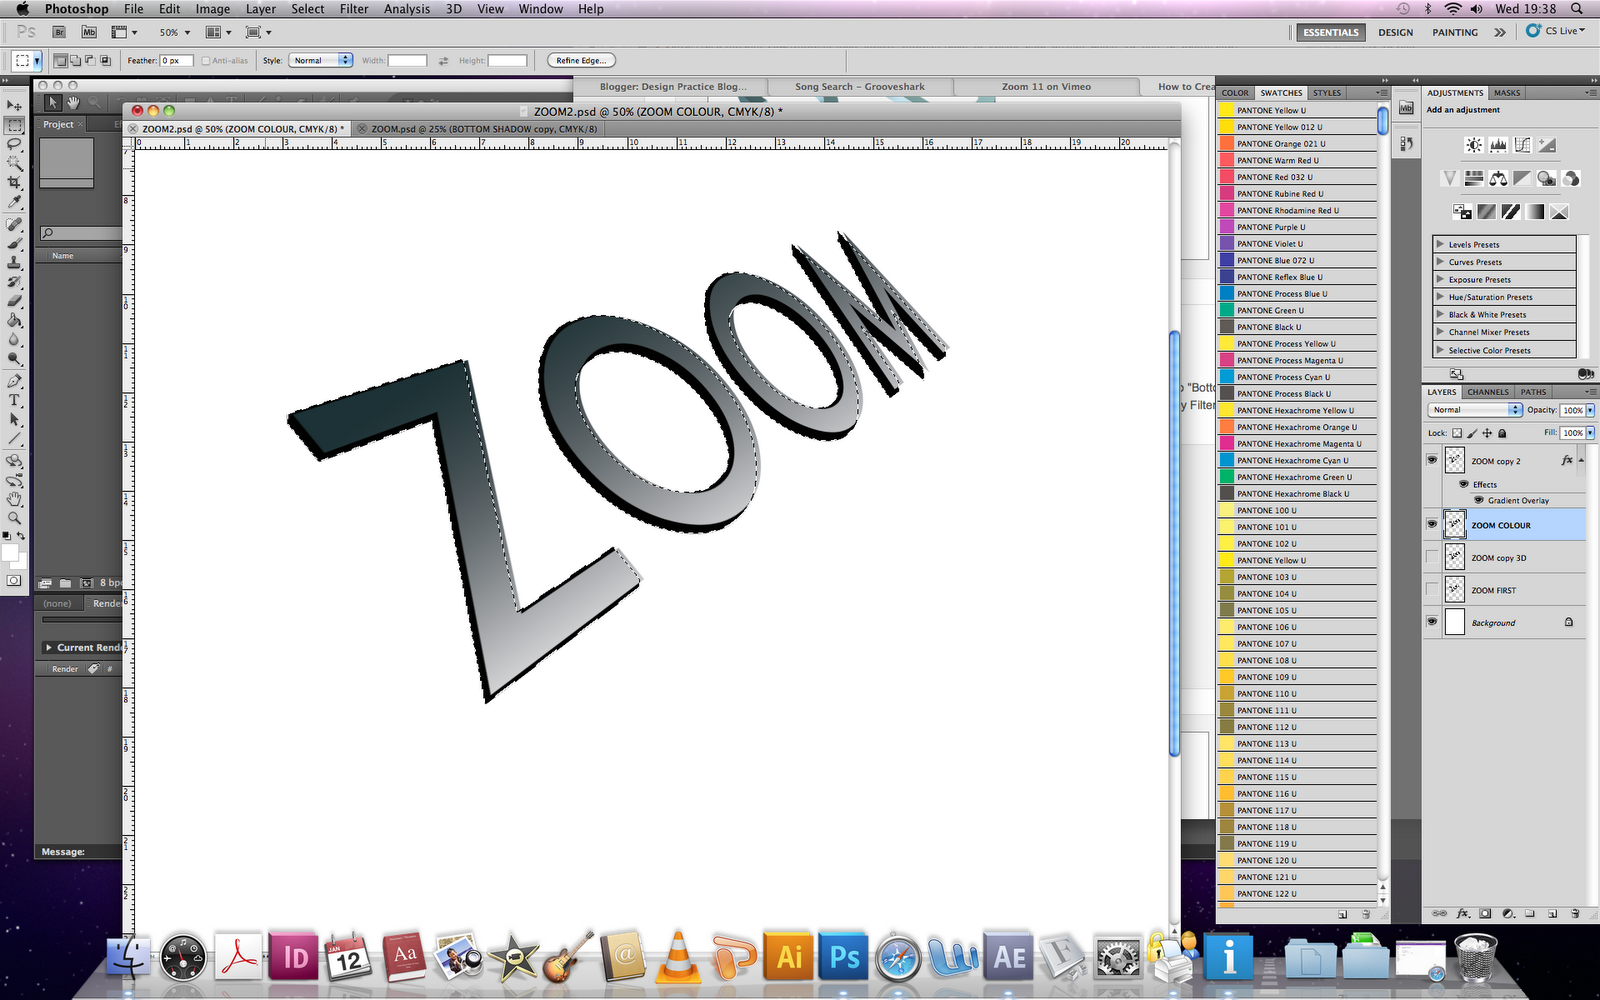The image size is (1600, 1000).
Task: Click the Refine Edge button
Action: (580, 59)
